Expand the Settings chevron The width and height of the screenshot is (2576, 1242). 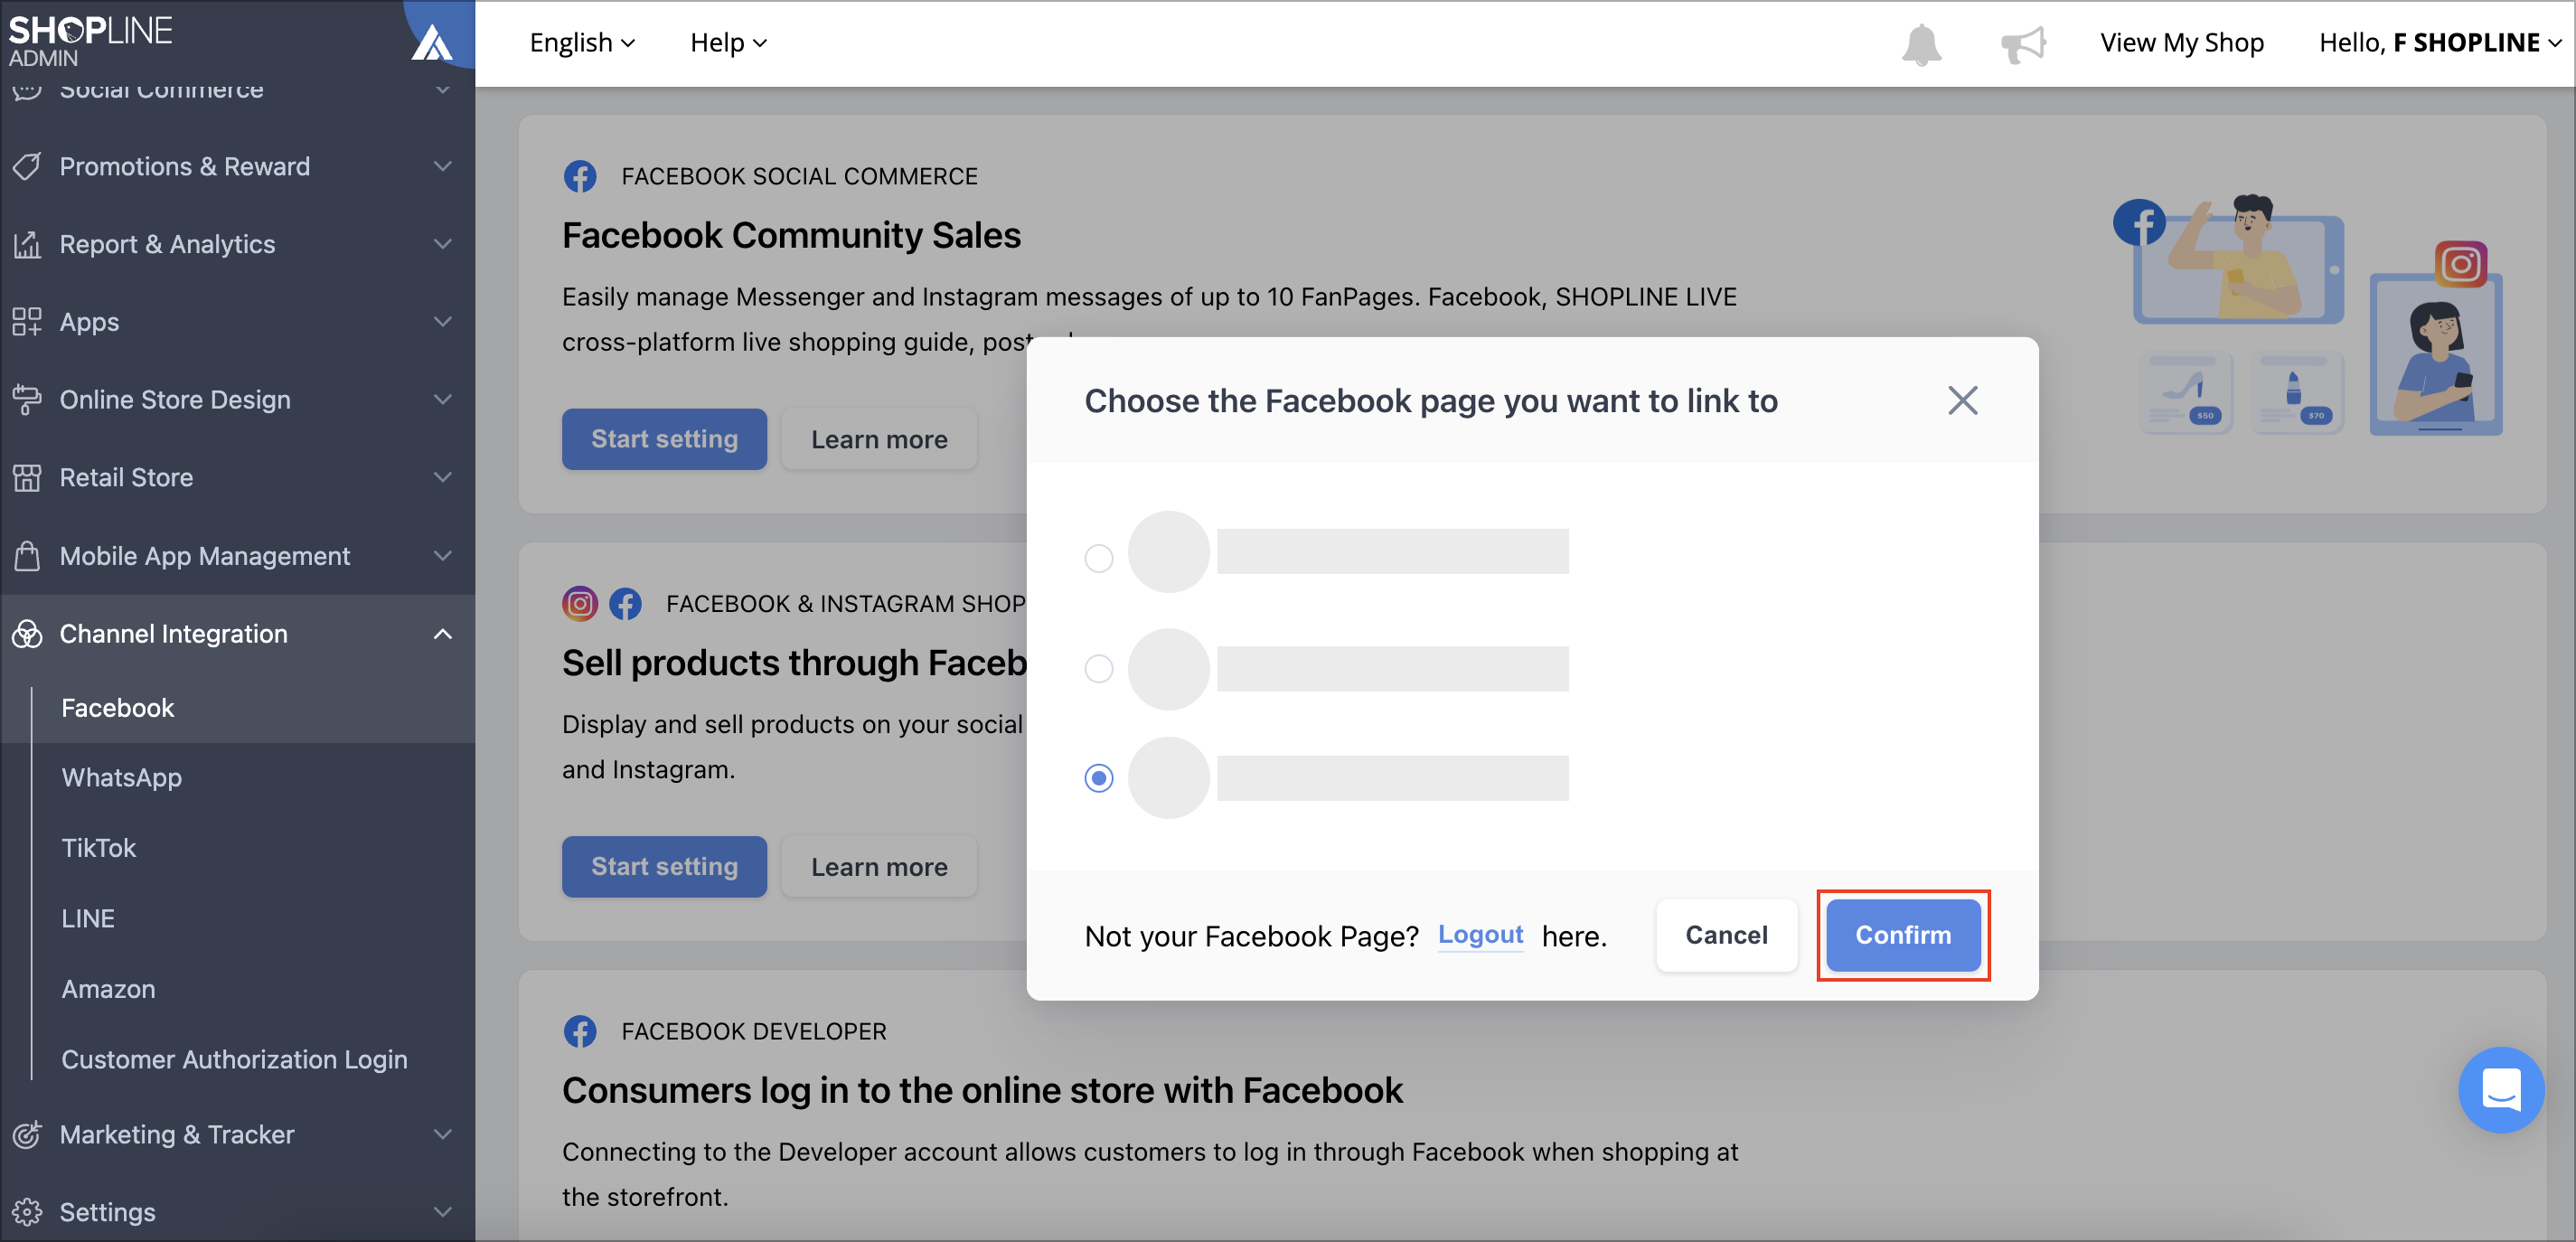click(x=443, y=1212)
